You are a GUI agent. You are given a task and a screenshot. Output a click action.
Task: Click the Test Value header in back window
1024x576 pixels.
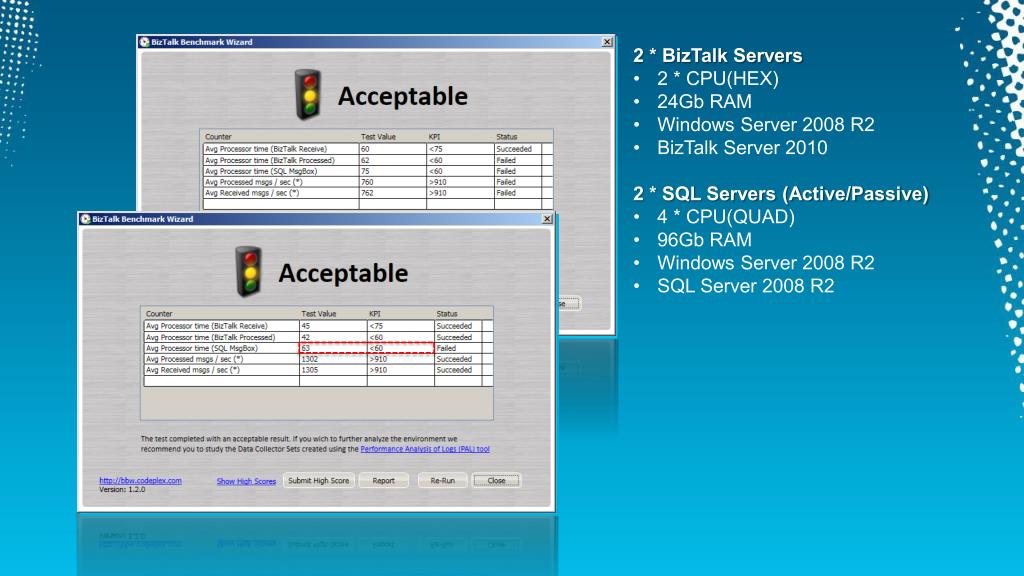[x=378, y=137]
